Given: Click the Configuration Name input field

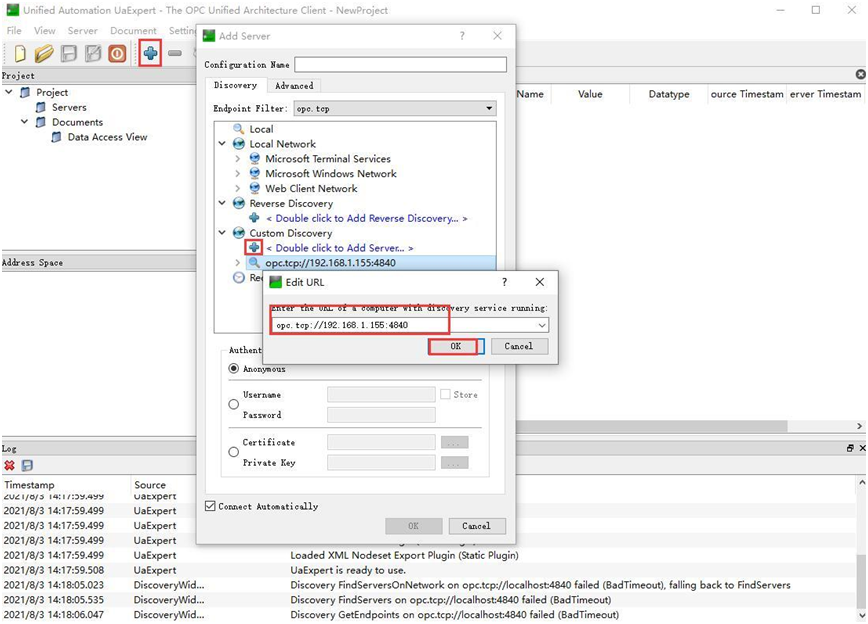Looking at the screenshot, I should tap(400, 65).
